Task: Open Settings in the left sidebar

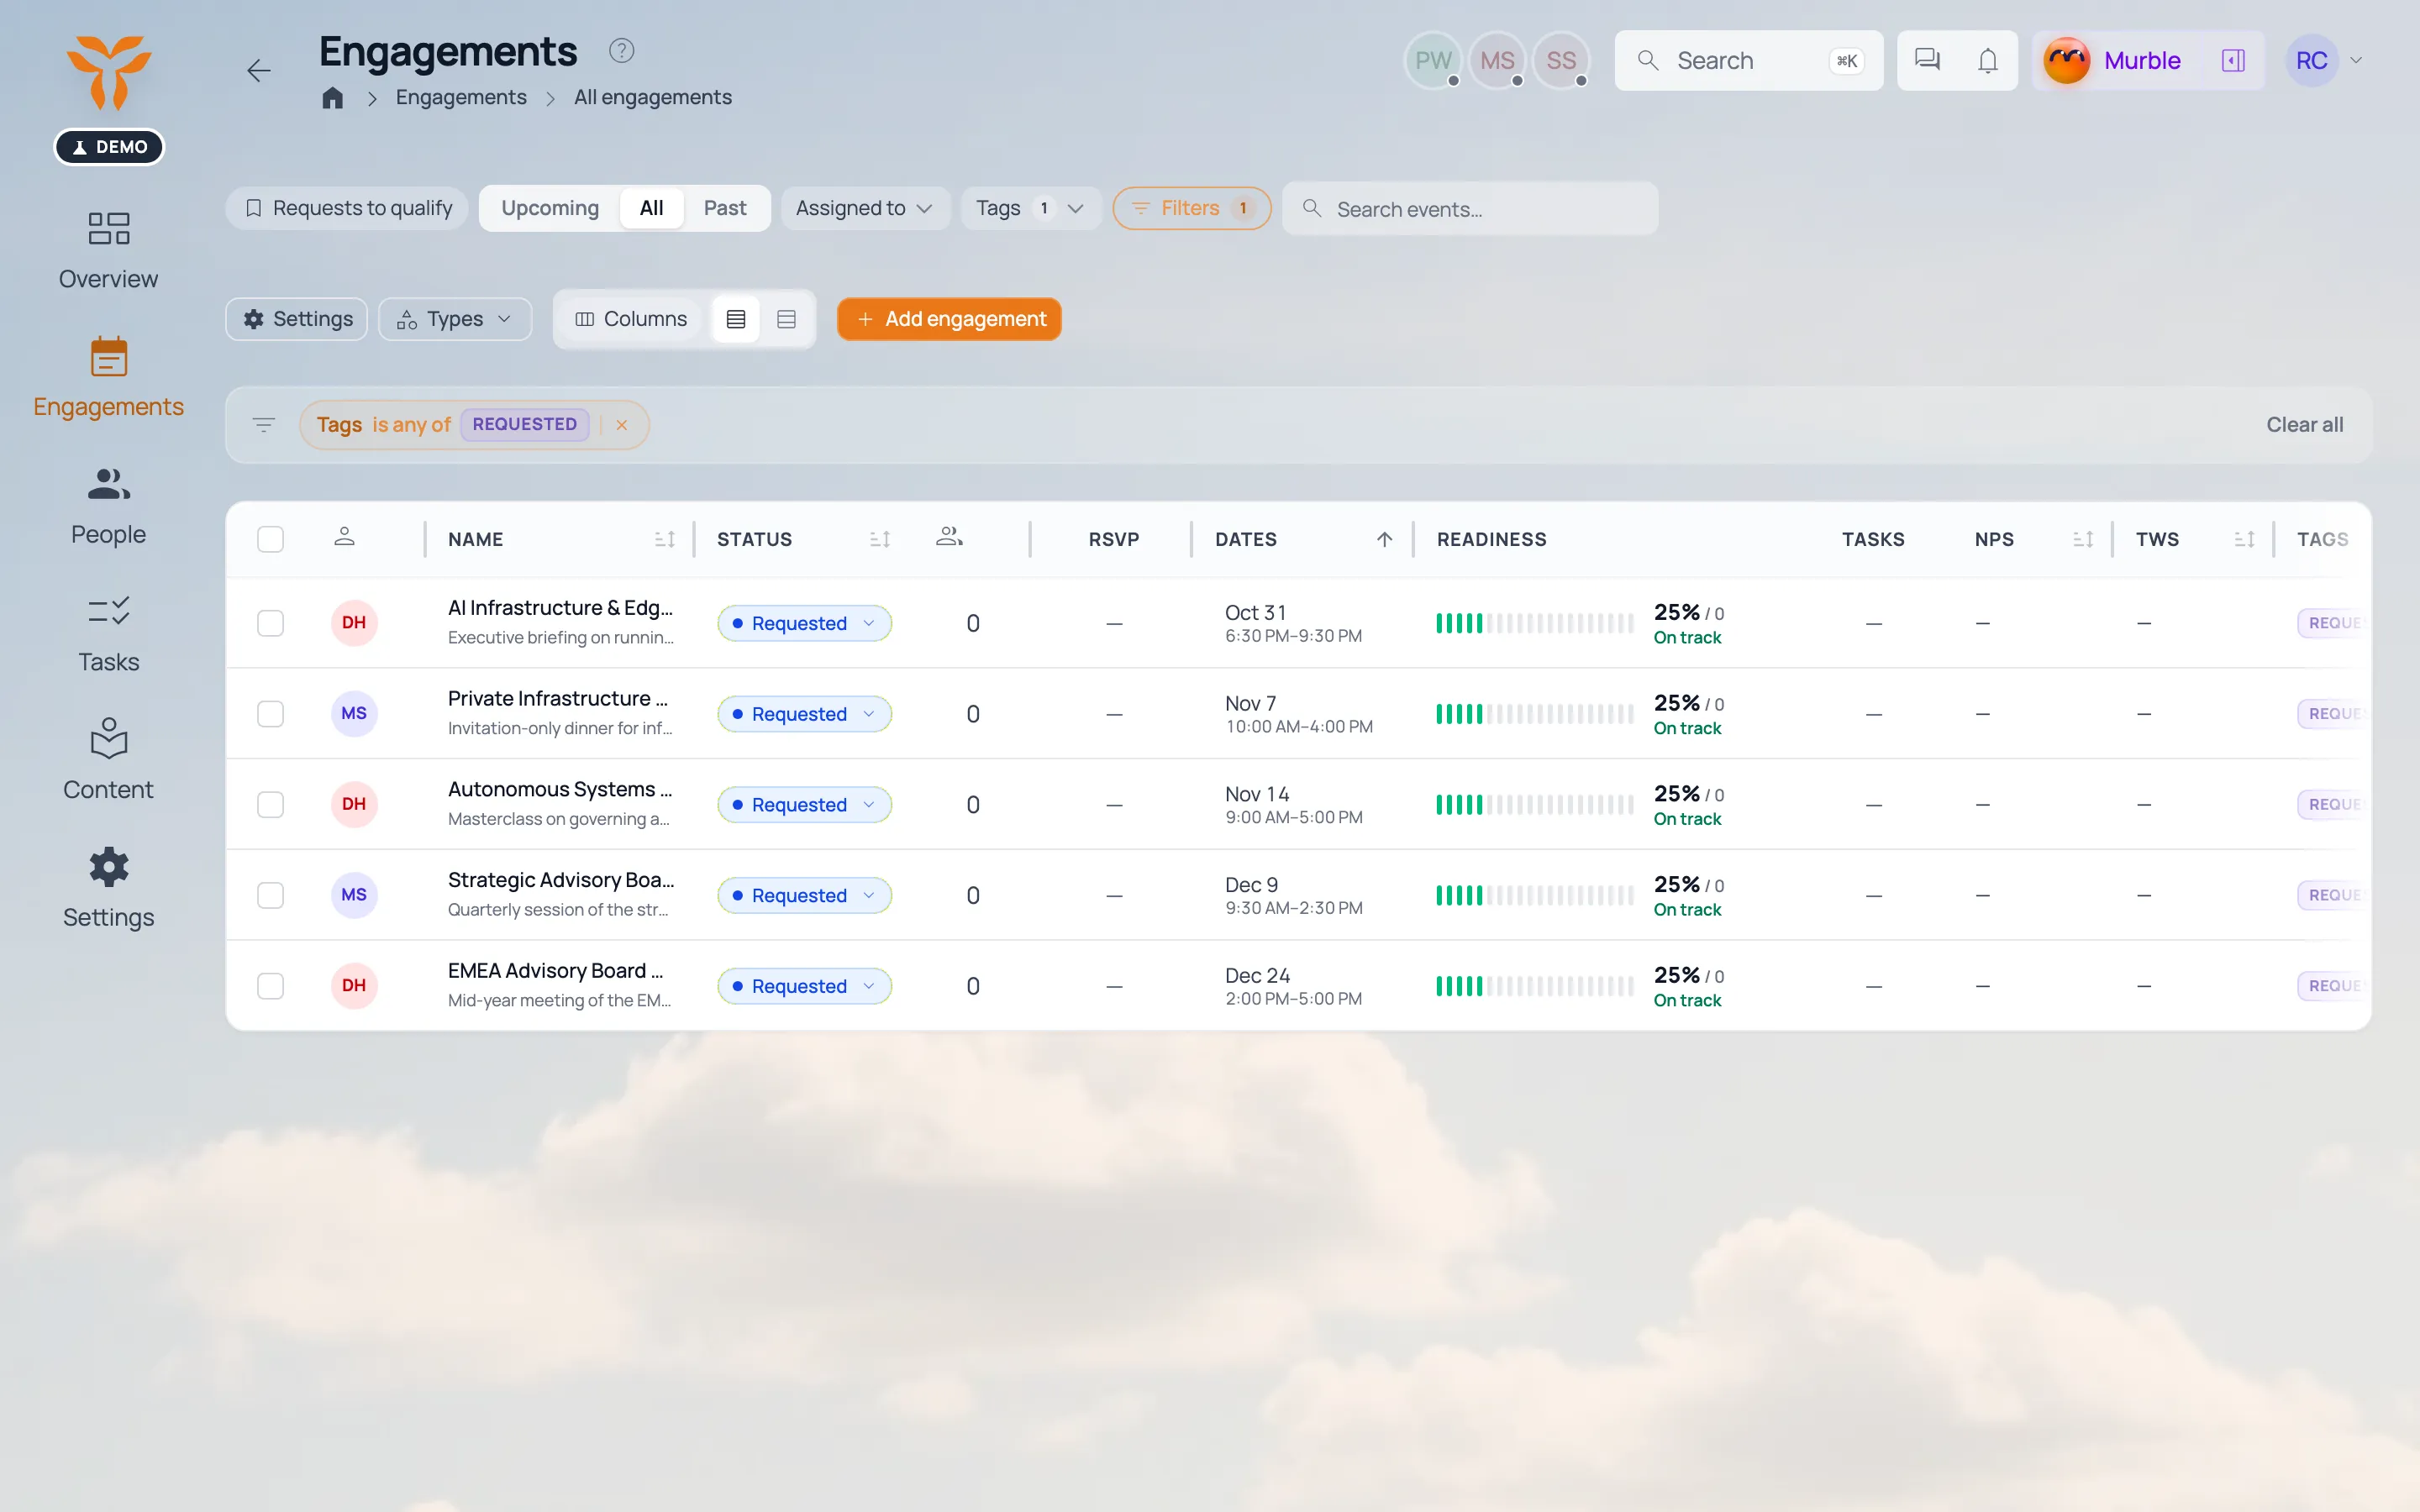Action: pos(108,889)
